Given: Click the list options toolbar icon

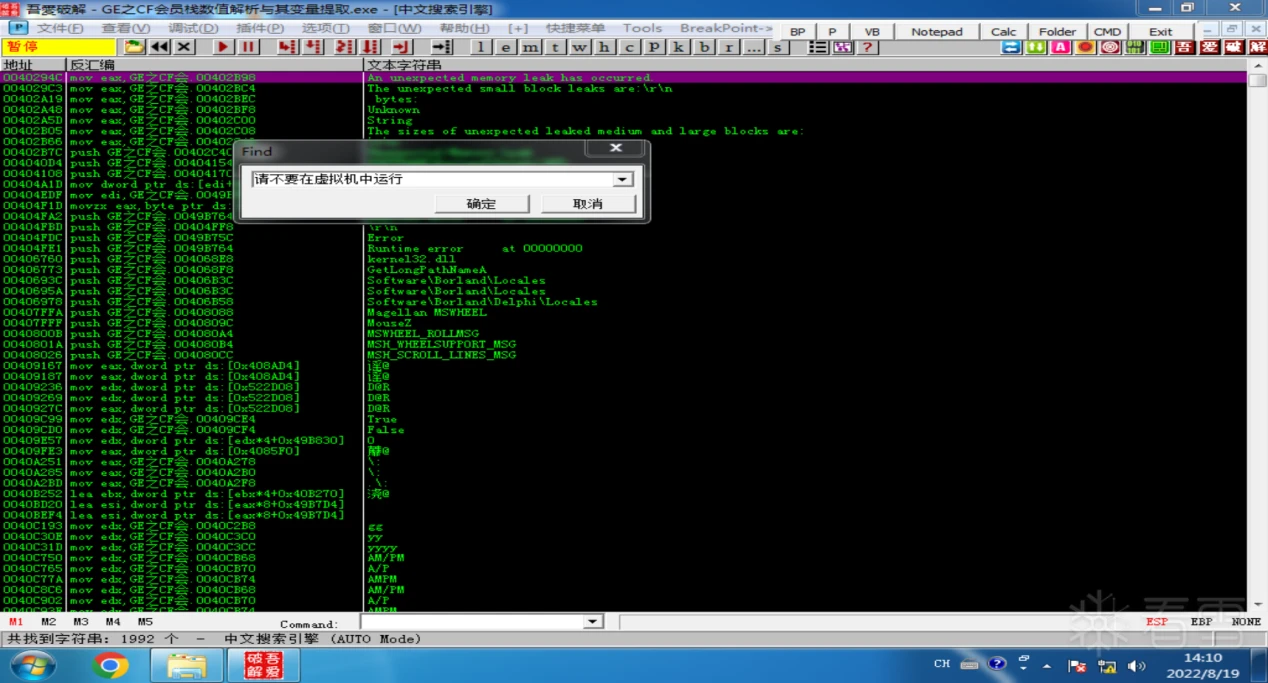Looking at the screenshot, I should pos(818,47).
